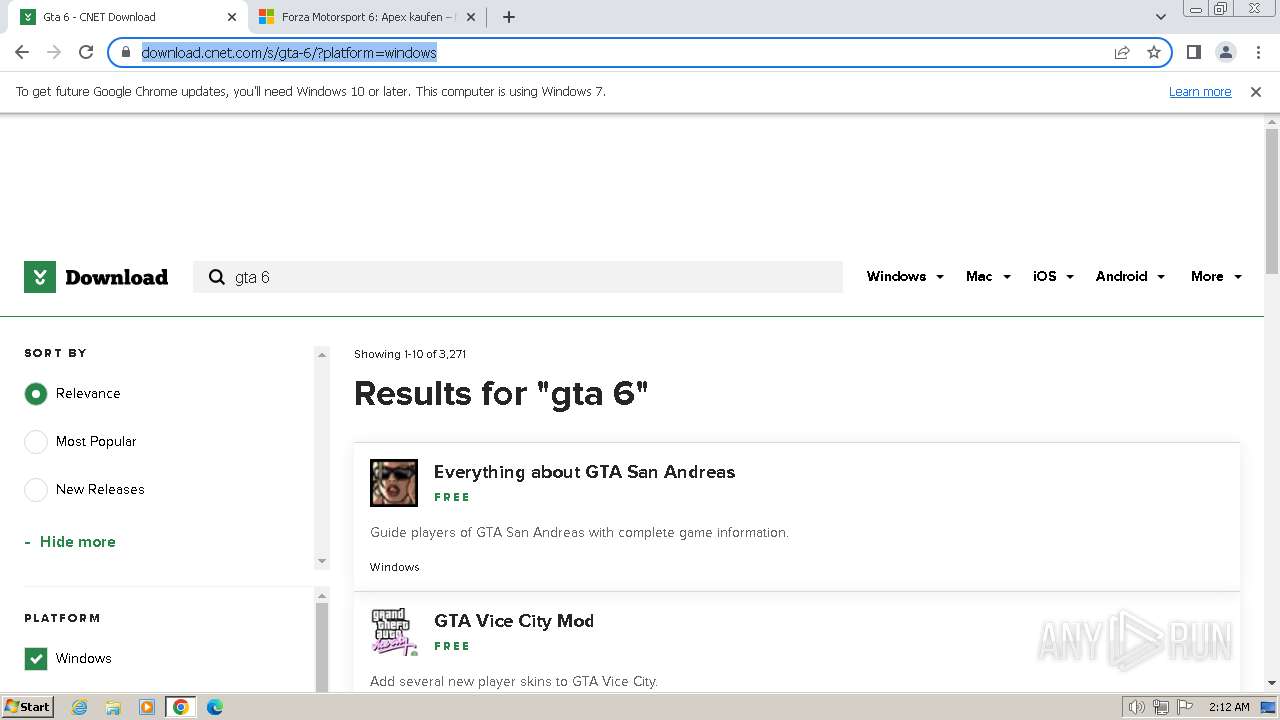This screenshot has height=720, width=1280.
Task: Click the site lock icon
Action: click(x=126, y=52)
